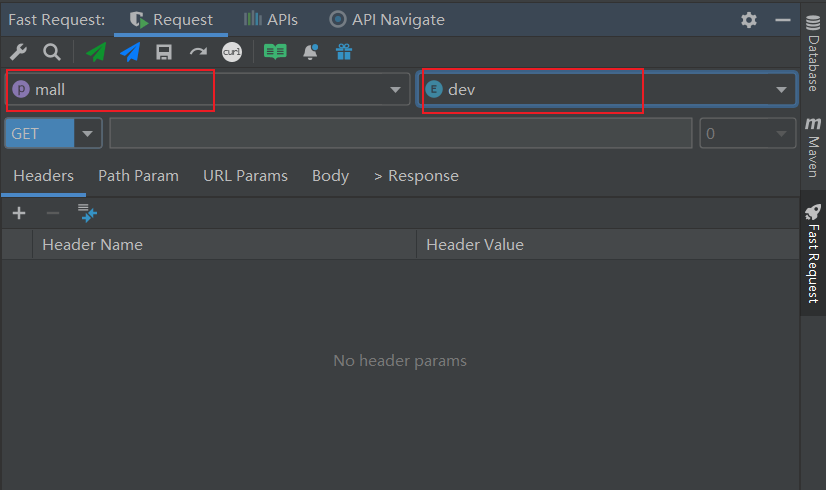Copy as cURL using the curl icon

coord(232,52)
